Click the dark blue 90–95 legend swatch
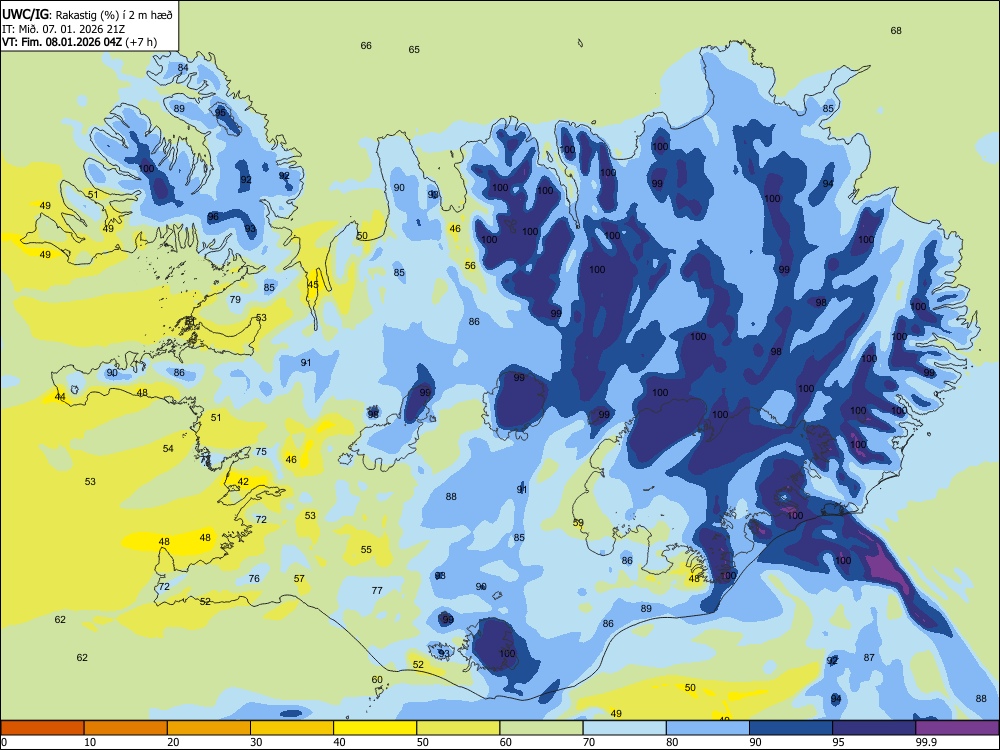The width and height of the screenshot is (1000, 750). pyautogui.click(x=791, y=728)
